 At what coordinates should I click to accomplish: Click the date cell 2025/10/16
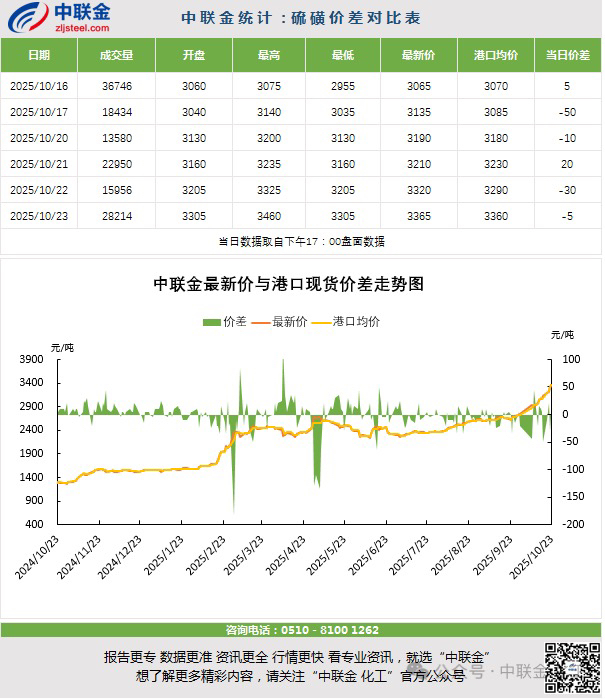[39, 86]
